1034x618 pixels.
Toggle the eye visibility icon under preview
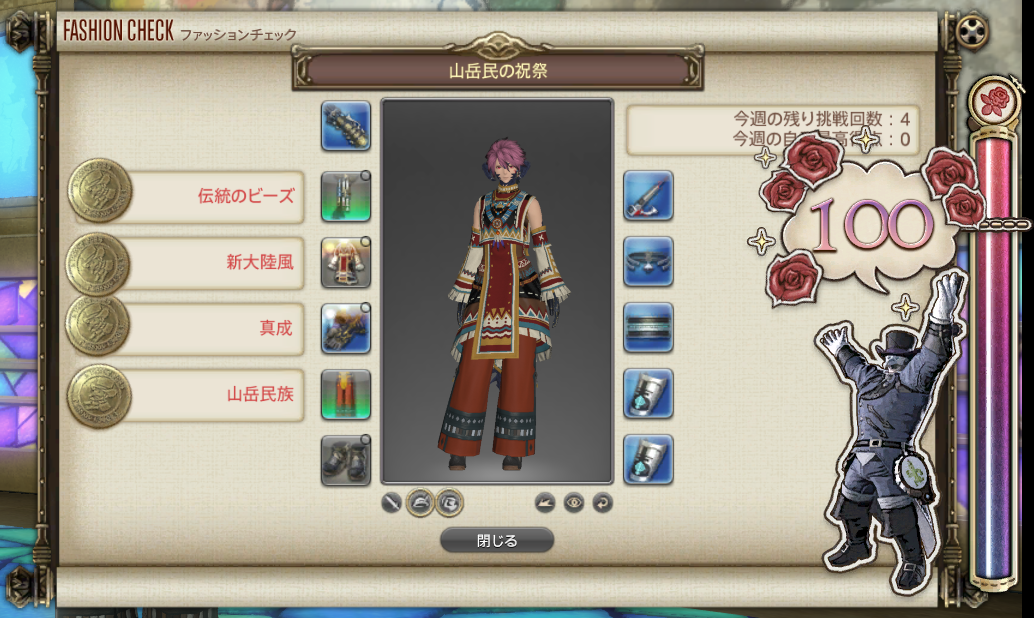click(574, 503)
